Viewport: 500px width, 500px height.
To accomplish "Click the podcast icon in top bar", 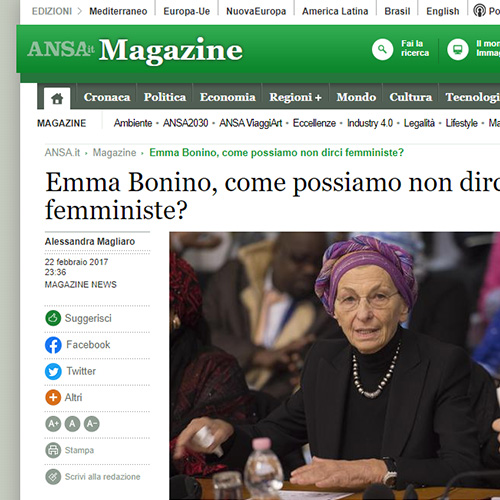I will pos(479,11).
